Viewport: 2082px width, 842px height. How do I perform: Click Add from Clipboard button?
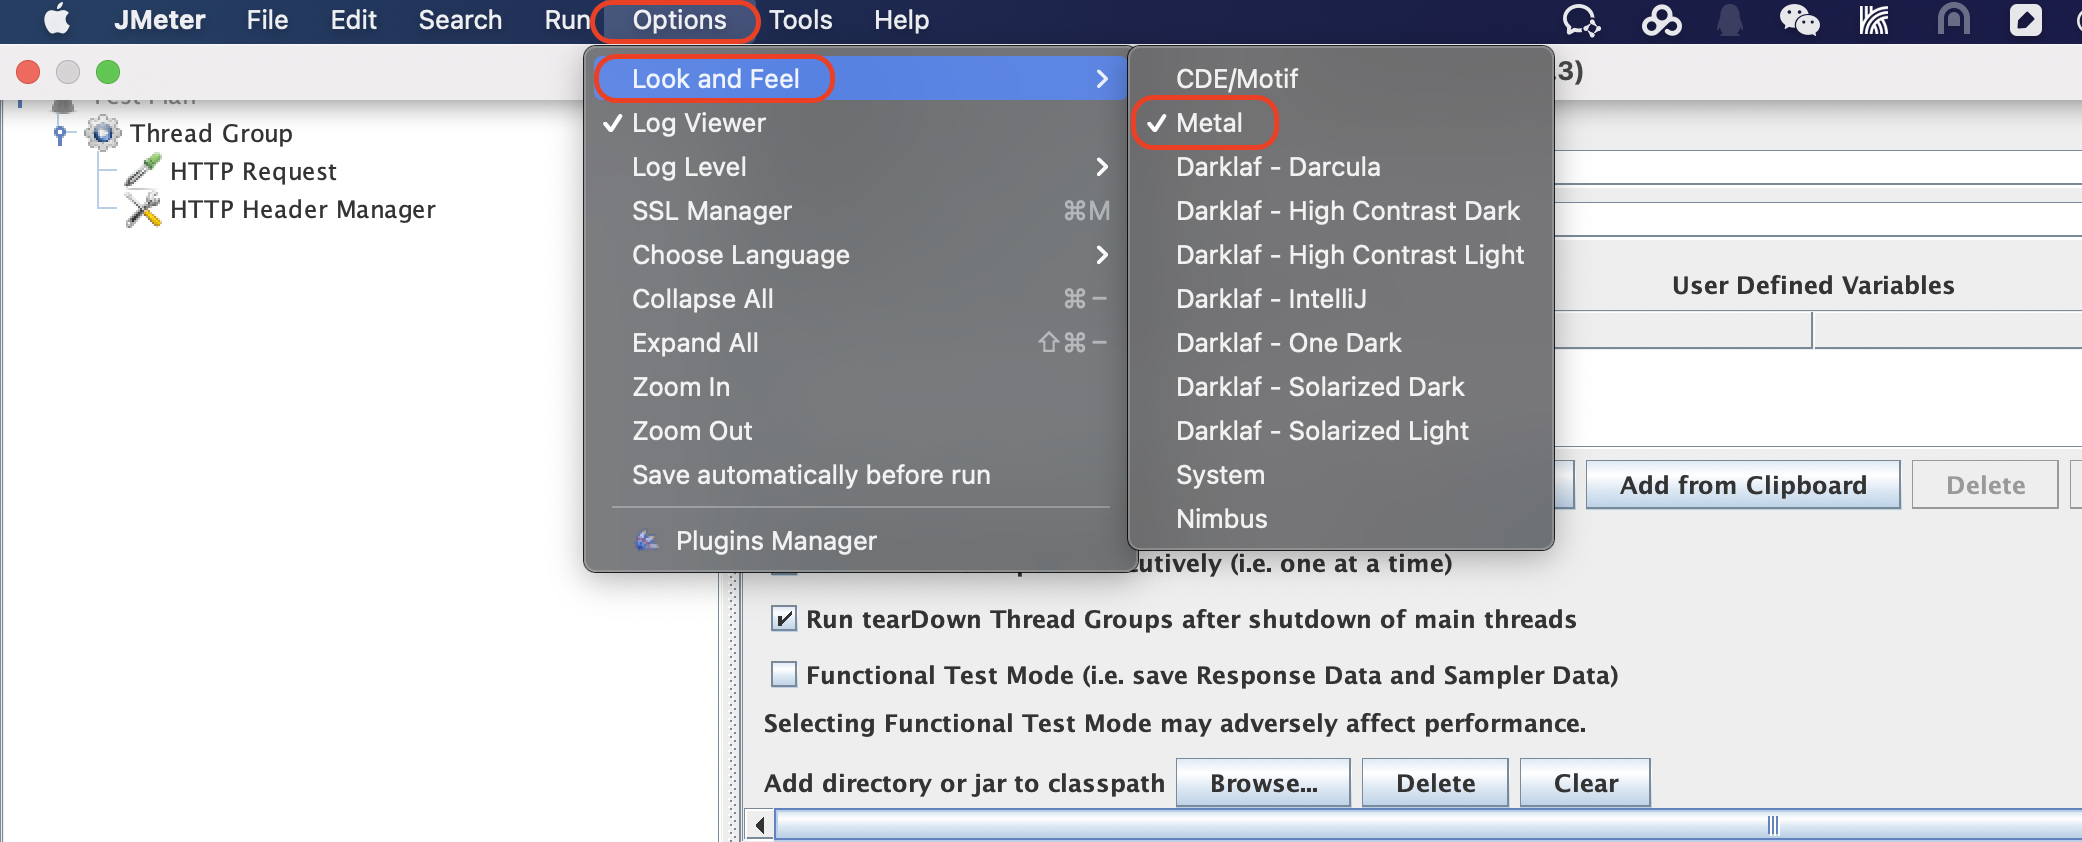[1743, 485]
